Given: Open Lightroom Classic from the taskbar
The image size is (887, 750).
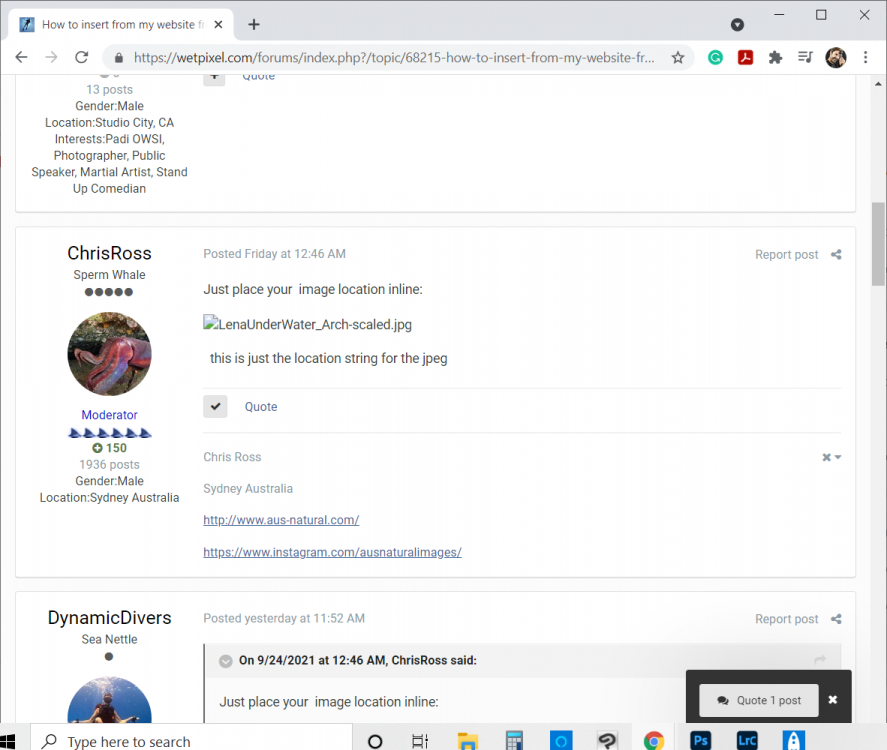Looking at the screenshot, I should point(747,740).
